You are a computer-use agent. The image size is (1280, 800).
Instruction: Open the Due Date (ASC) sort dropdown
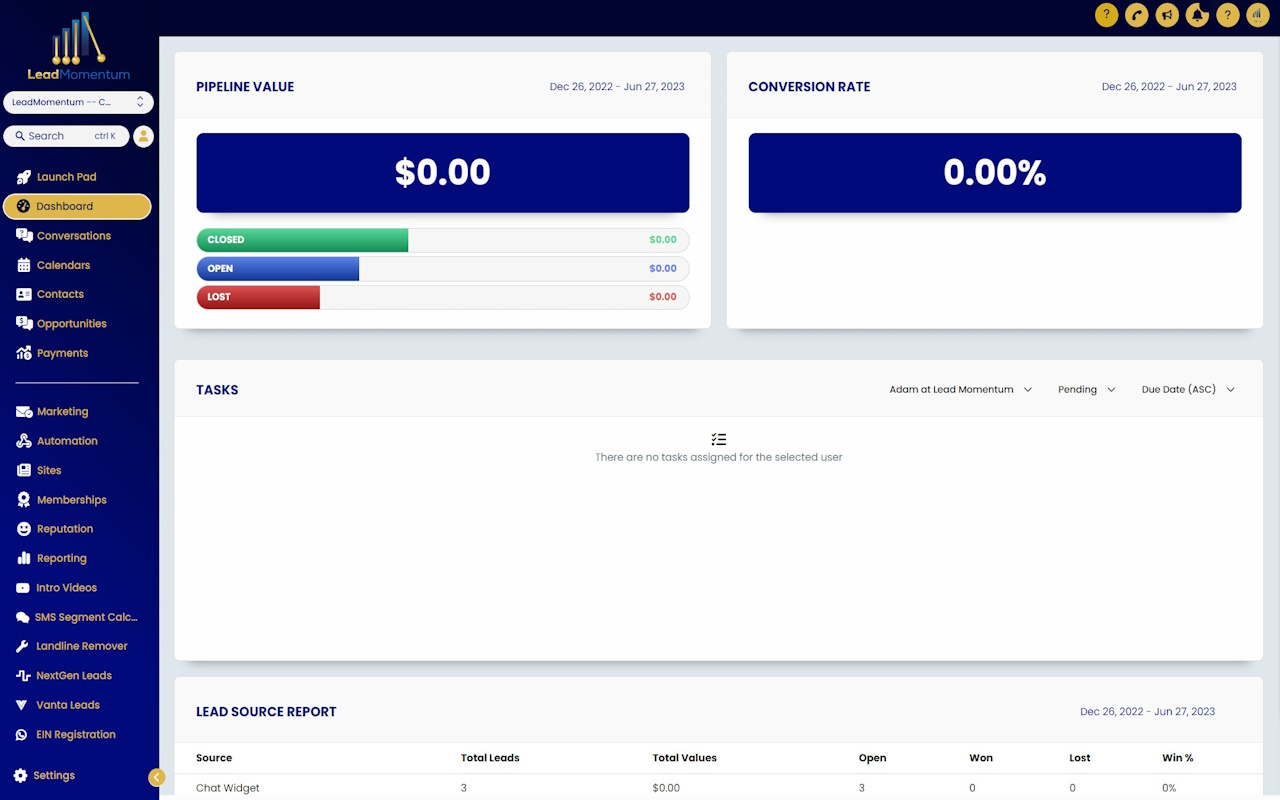click(x=1188, y=390)
